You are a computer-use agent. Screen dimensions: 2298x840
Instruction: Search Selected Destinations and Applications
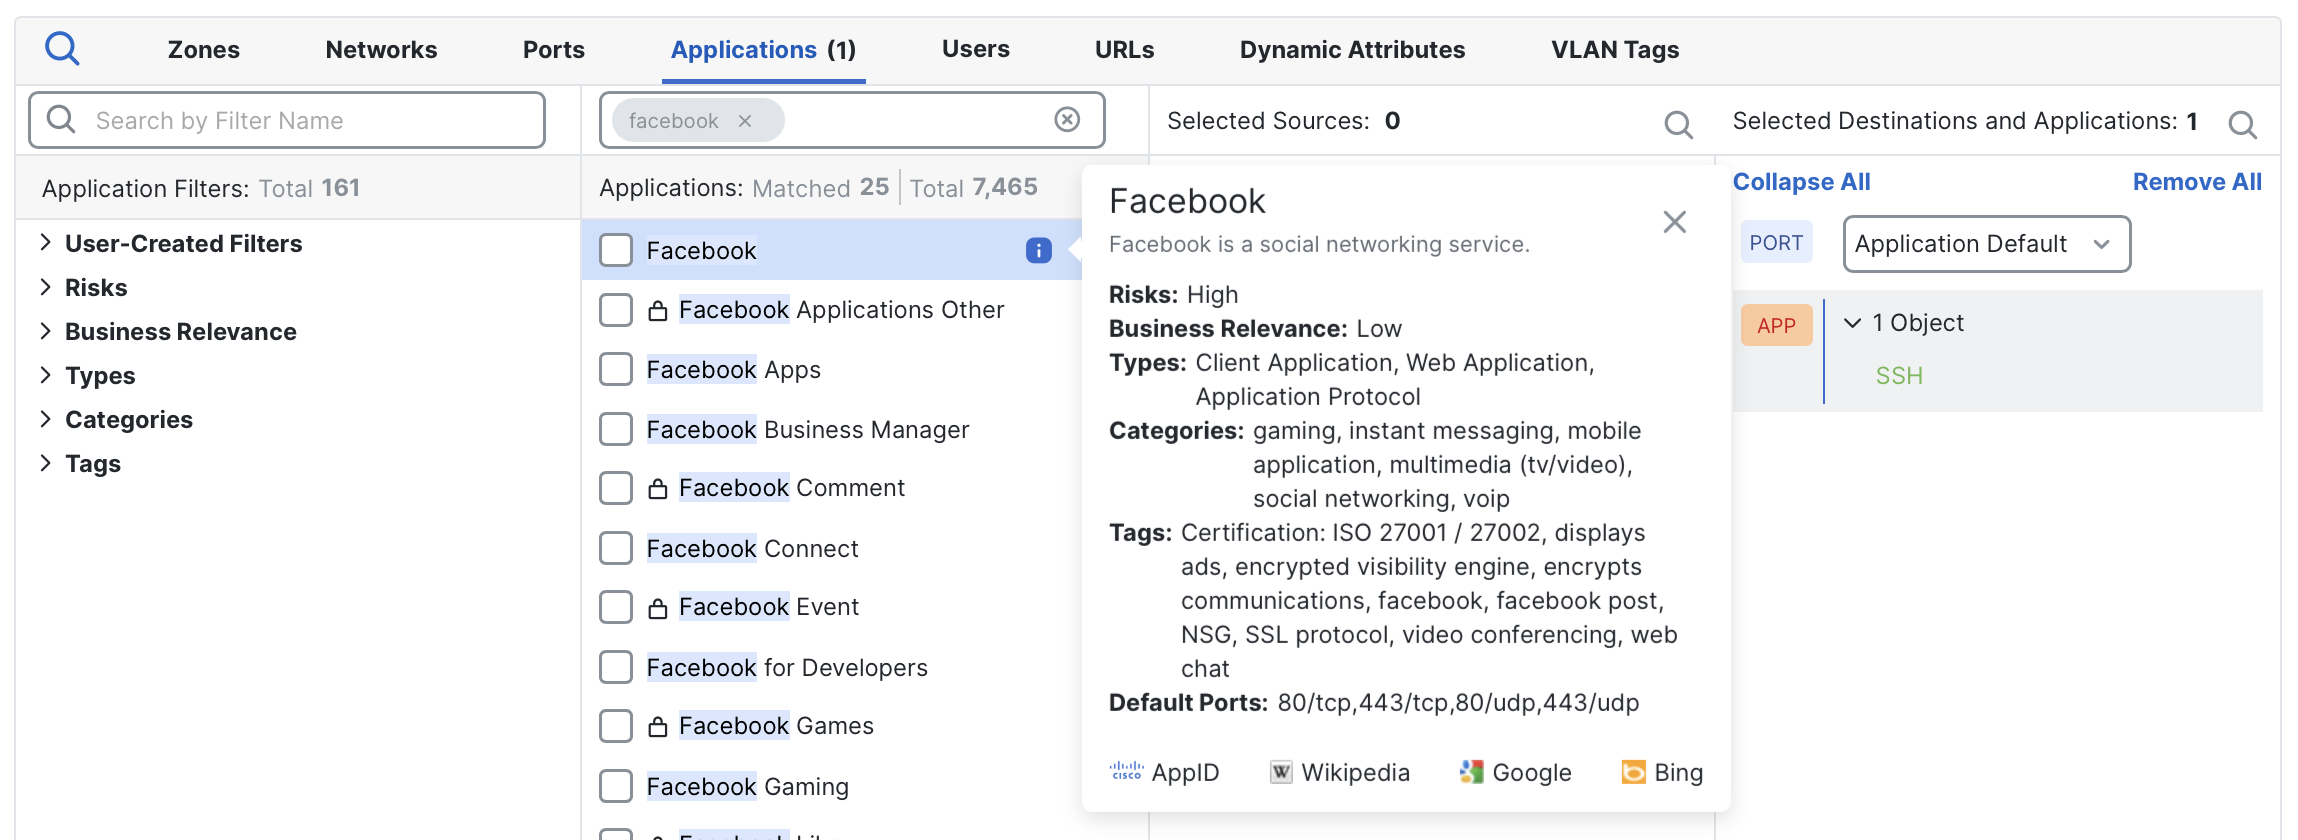point(2242,124)
